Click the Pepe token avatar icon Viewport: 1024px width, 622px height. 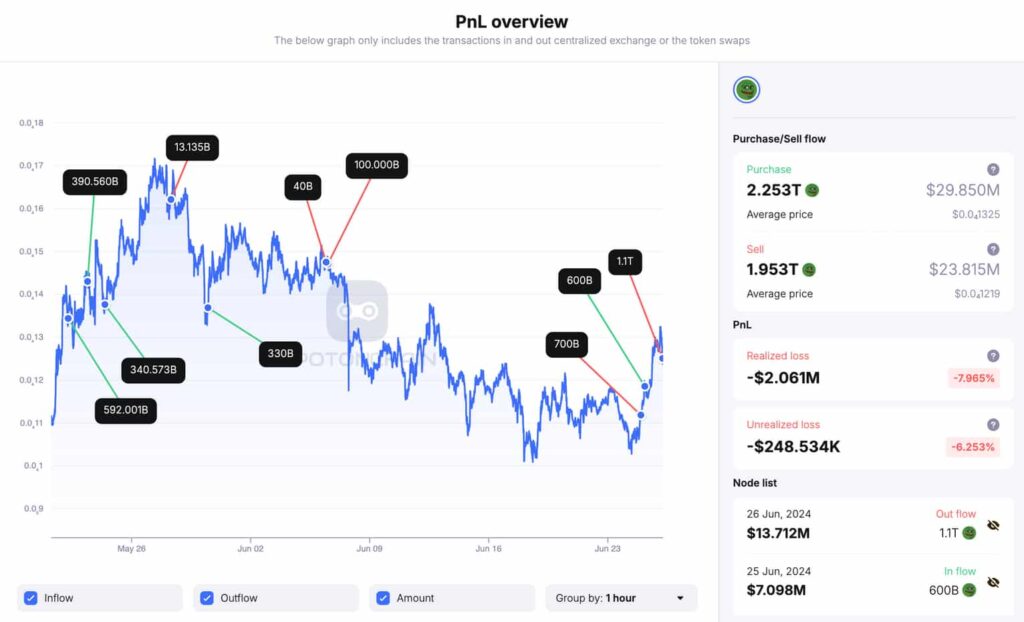747,90
